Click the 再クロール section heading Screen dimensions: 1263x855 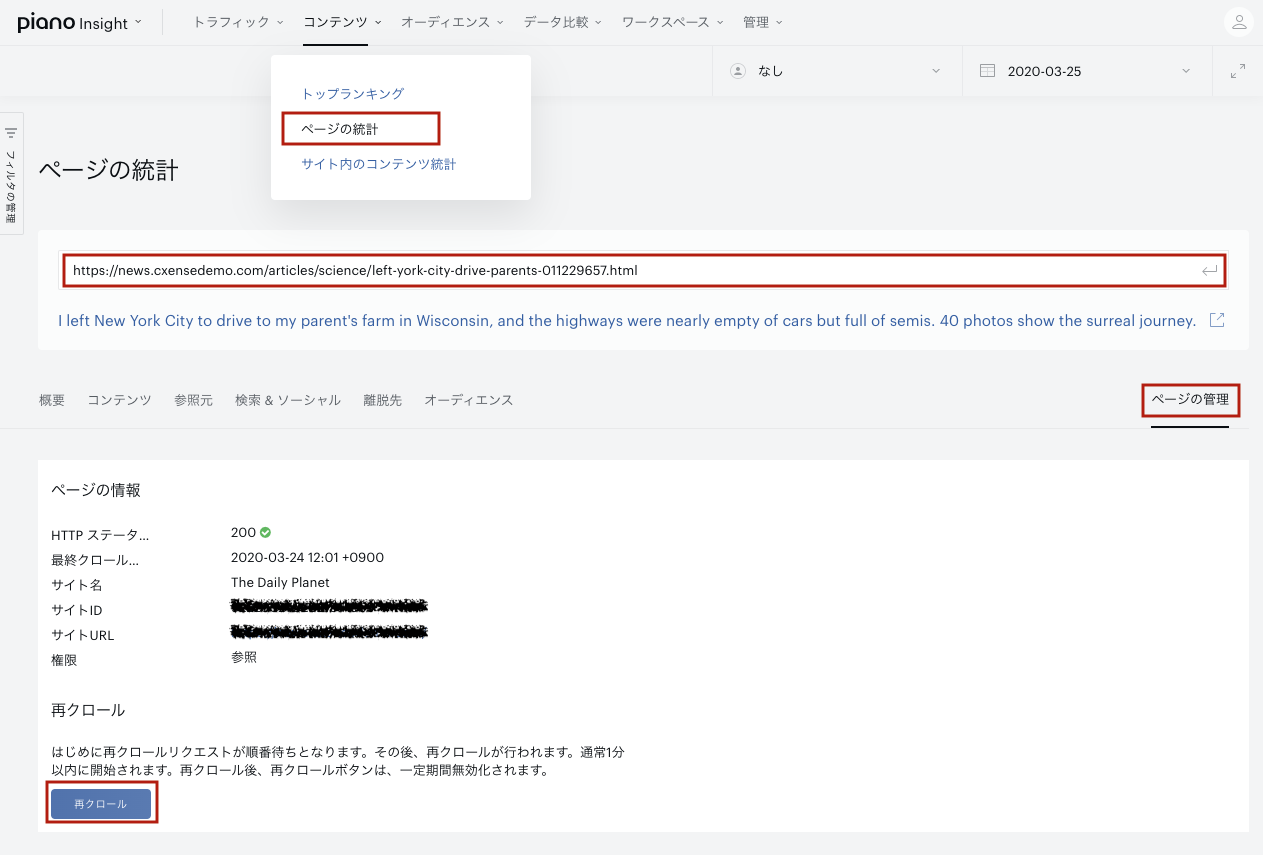[88, 710]
